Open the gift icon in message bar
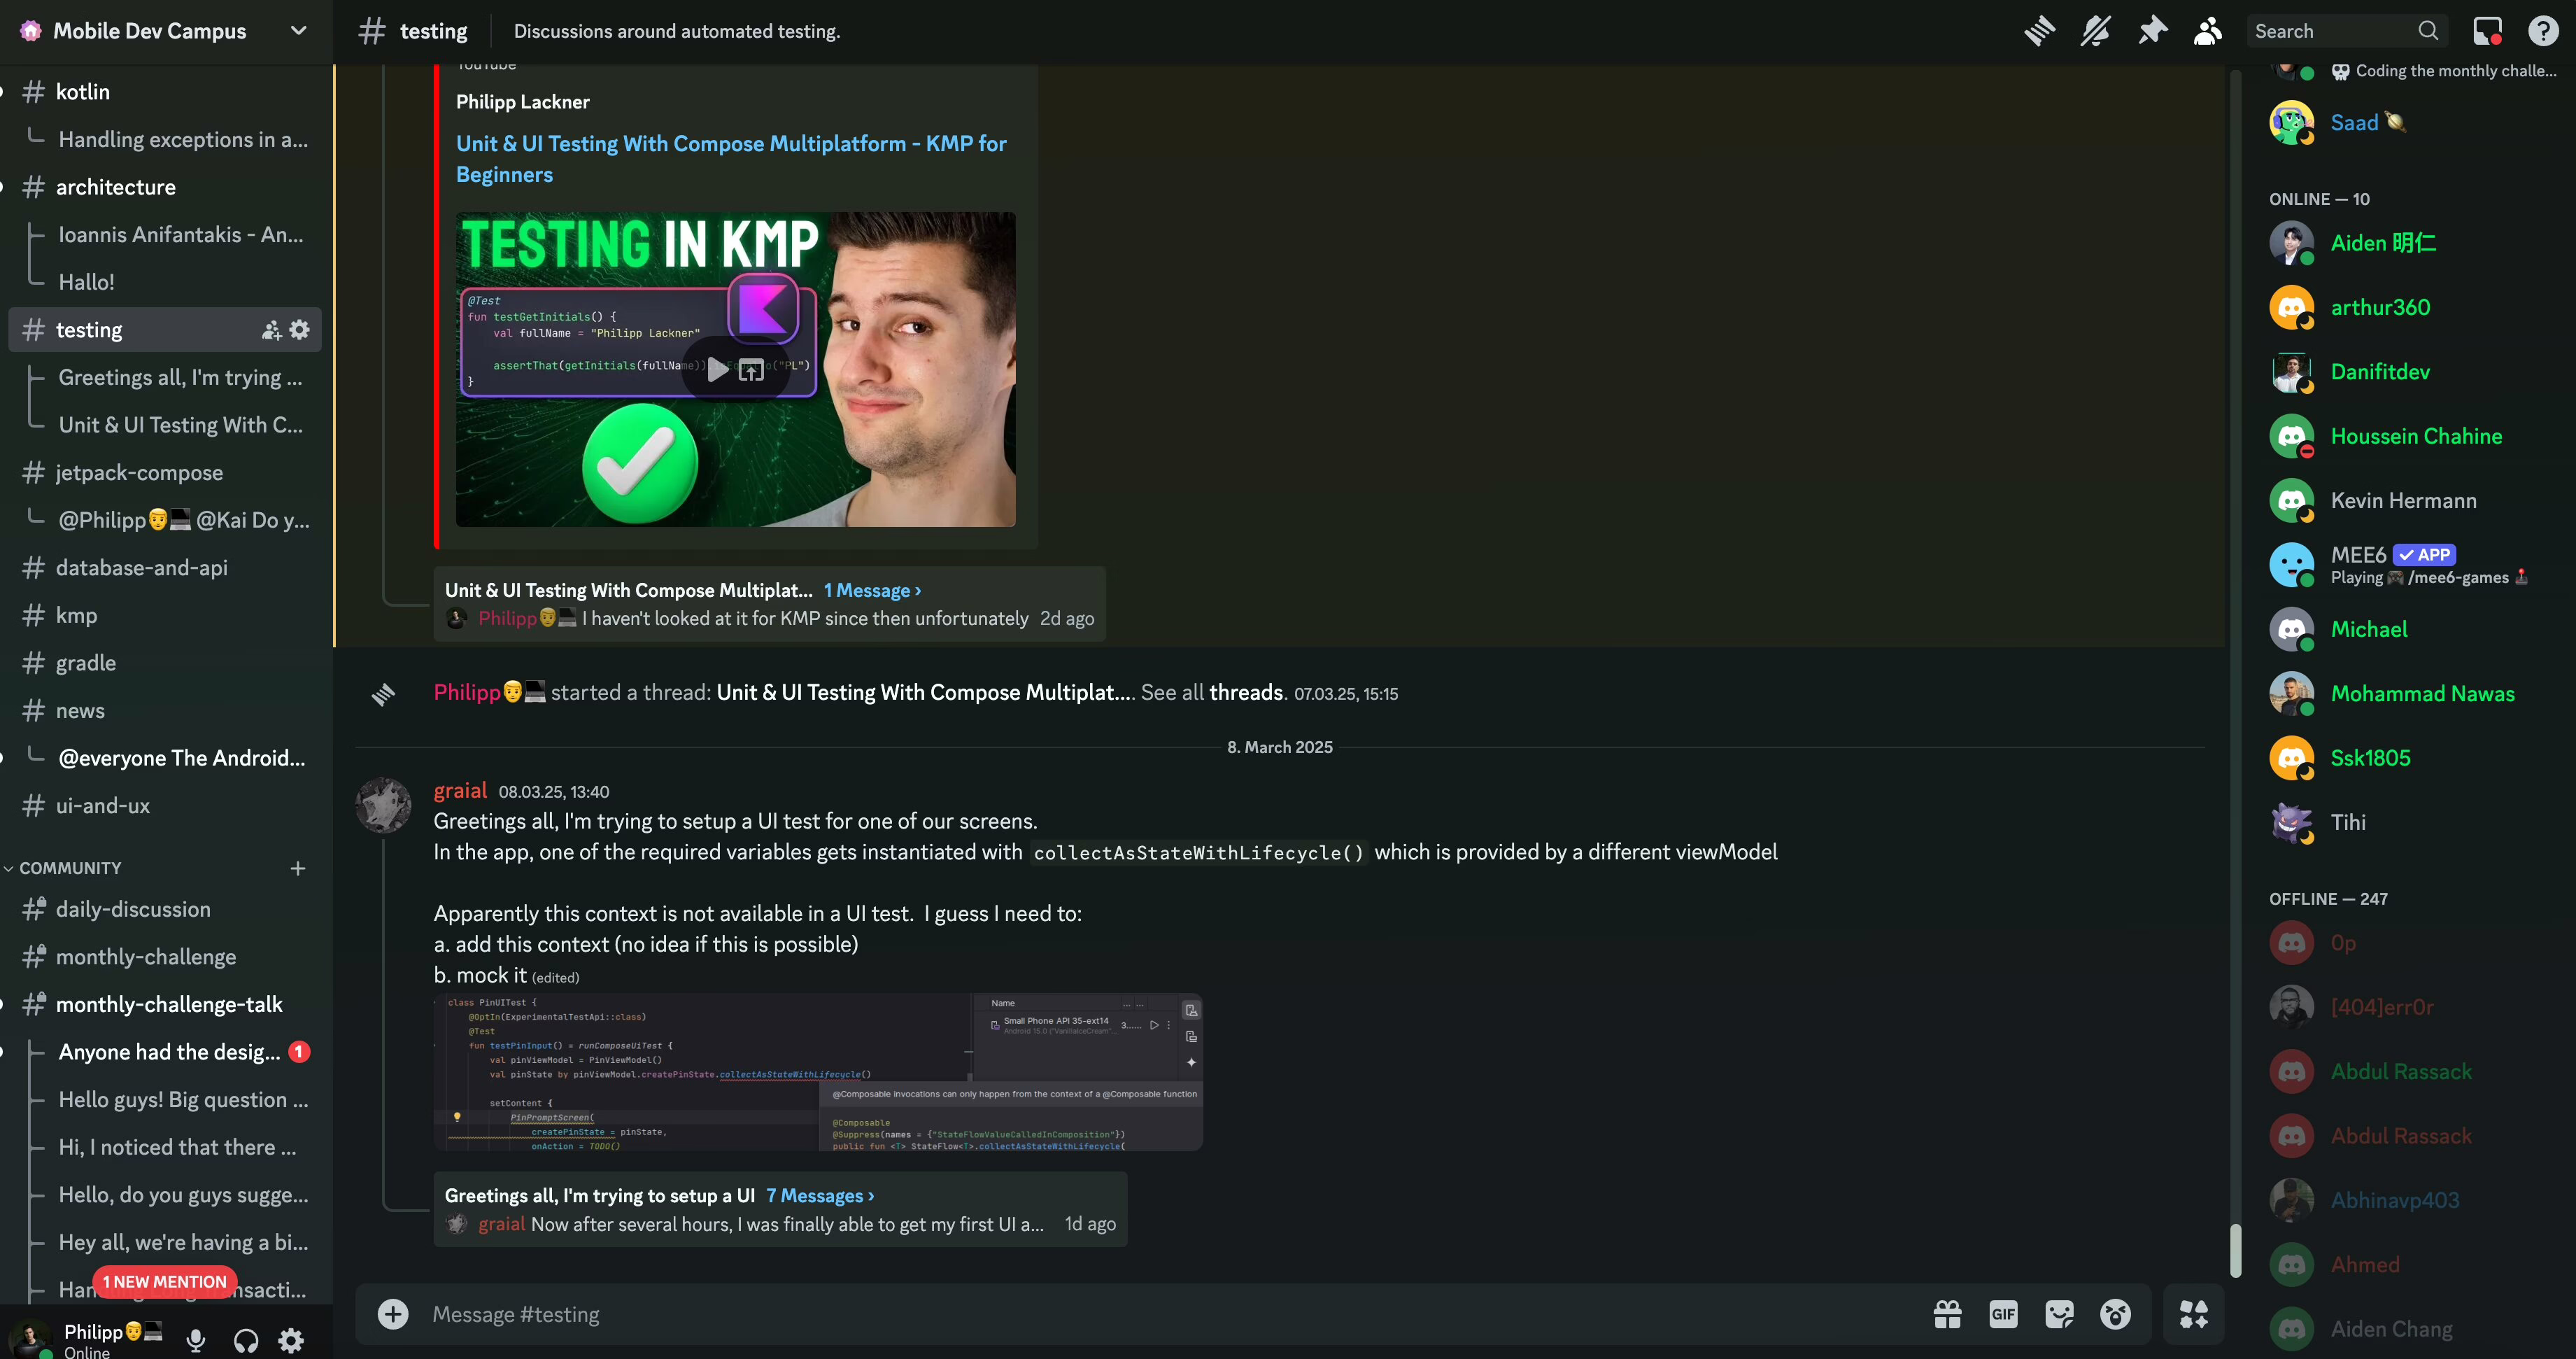This screenshot has height=1359, width=2576. 1948,1314
